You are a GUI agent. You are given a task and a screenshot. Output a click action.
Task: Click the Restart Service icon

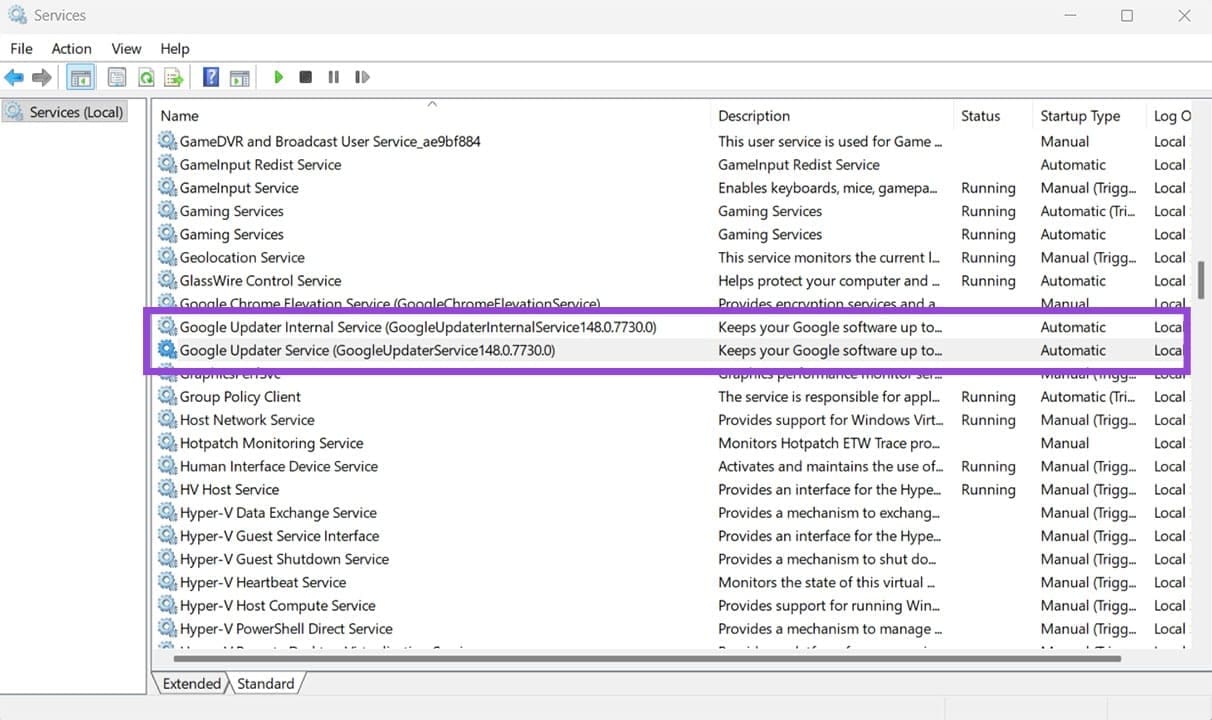362,77
